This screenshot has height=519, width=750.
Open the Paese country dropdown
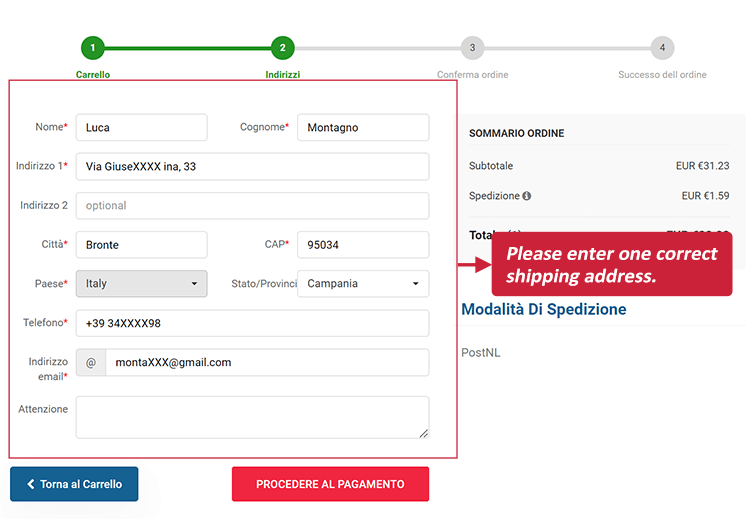141,284
